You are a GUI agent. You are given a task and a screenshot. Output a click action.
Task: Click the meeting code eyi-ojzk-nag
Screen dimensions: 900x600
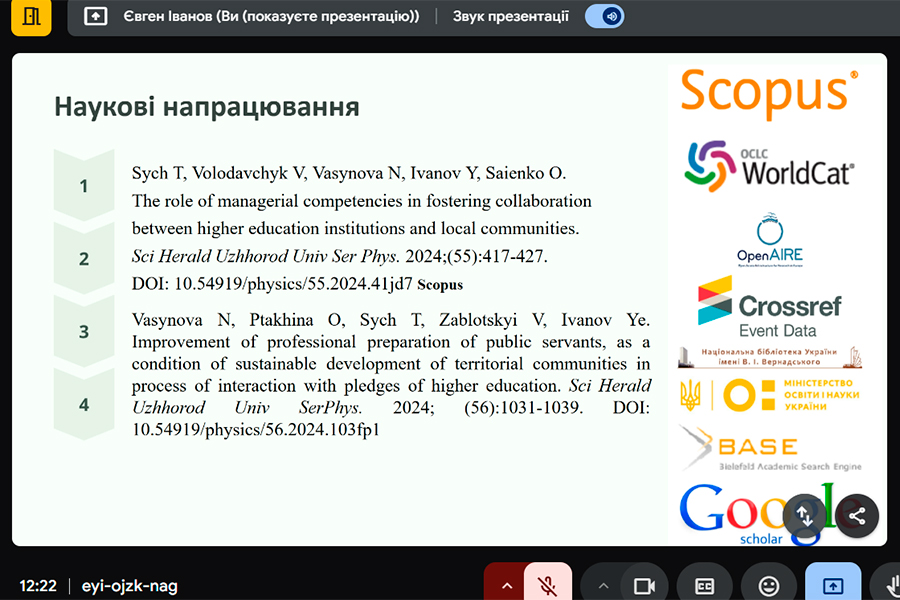[130, 586]
